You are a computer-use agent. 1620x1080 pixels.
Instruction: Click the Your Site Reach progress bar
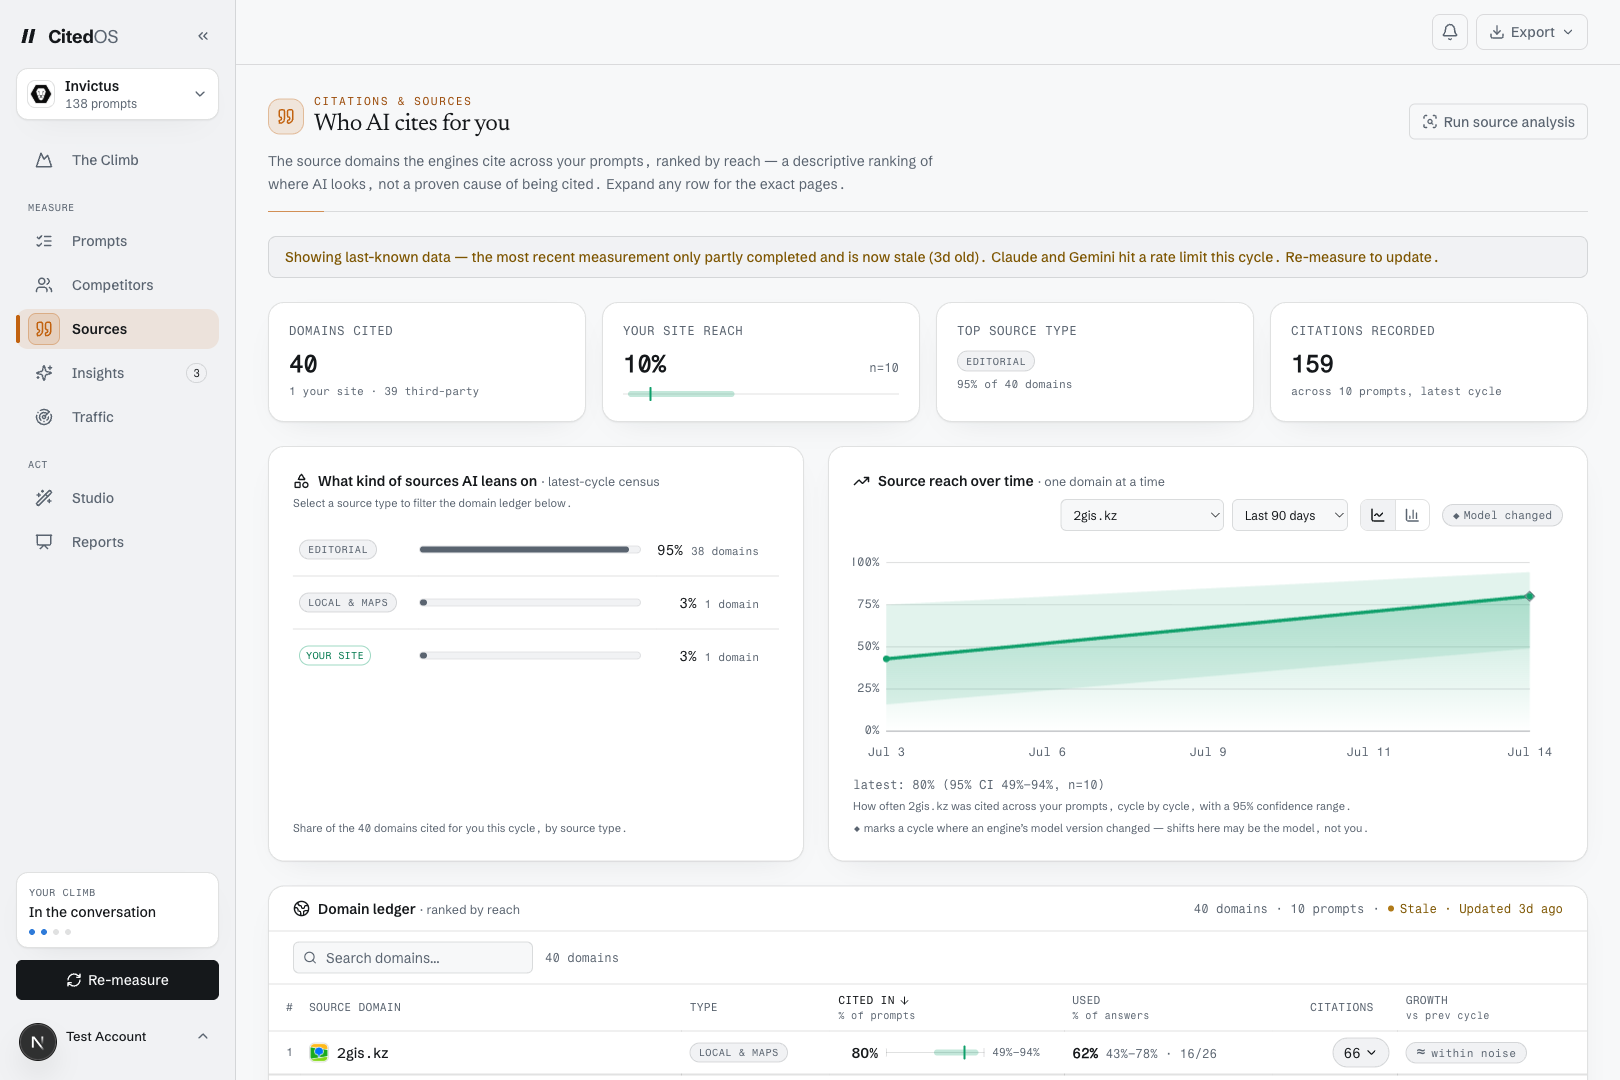(762, 394)
